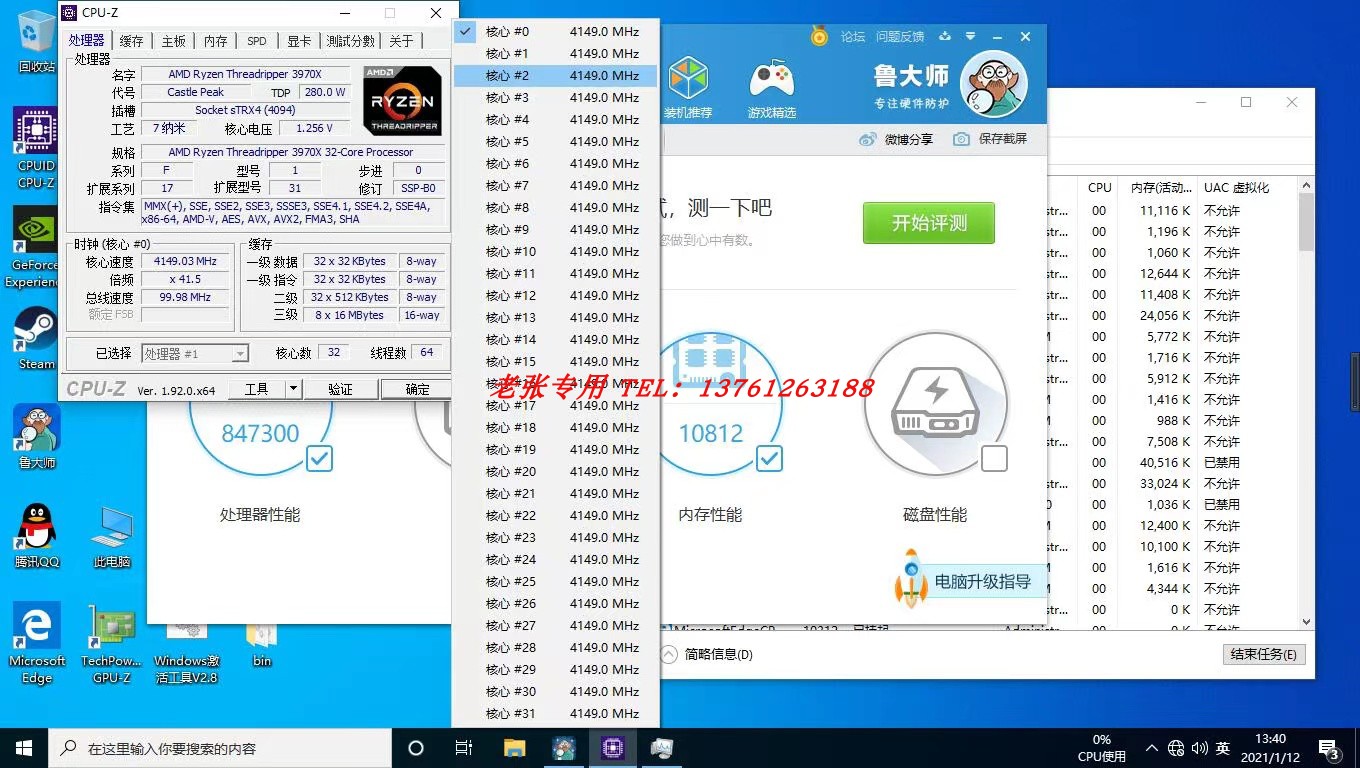Image resolution: width=1360 pixels, height=768 pixels.
Task: Open the 鲁大师 desktop icon
Action: (x=37, y=436)
